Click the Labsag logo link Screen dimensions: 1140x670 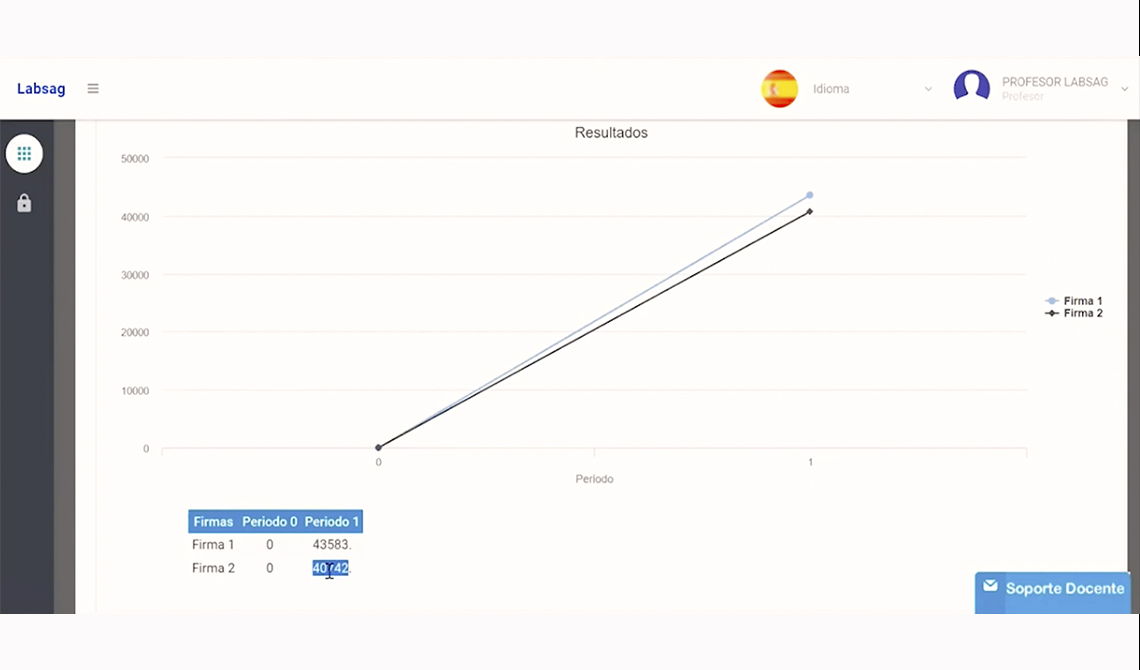(41, 89)
